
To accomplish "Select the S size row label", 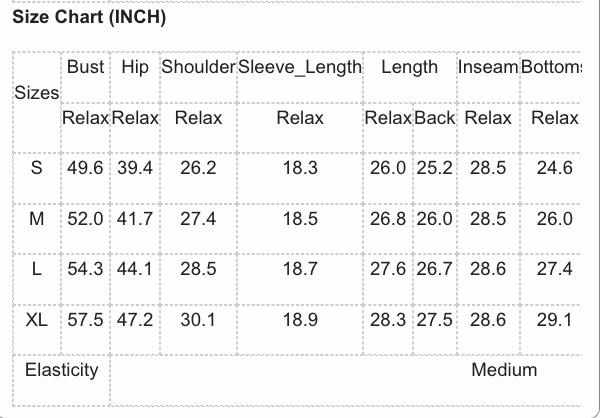I will click(x=38, y=168).
